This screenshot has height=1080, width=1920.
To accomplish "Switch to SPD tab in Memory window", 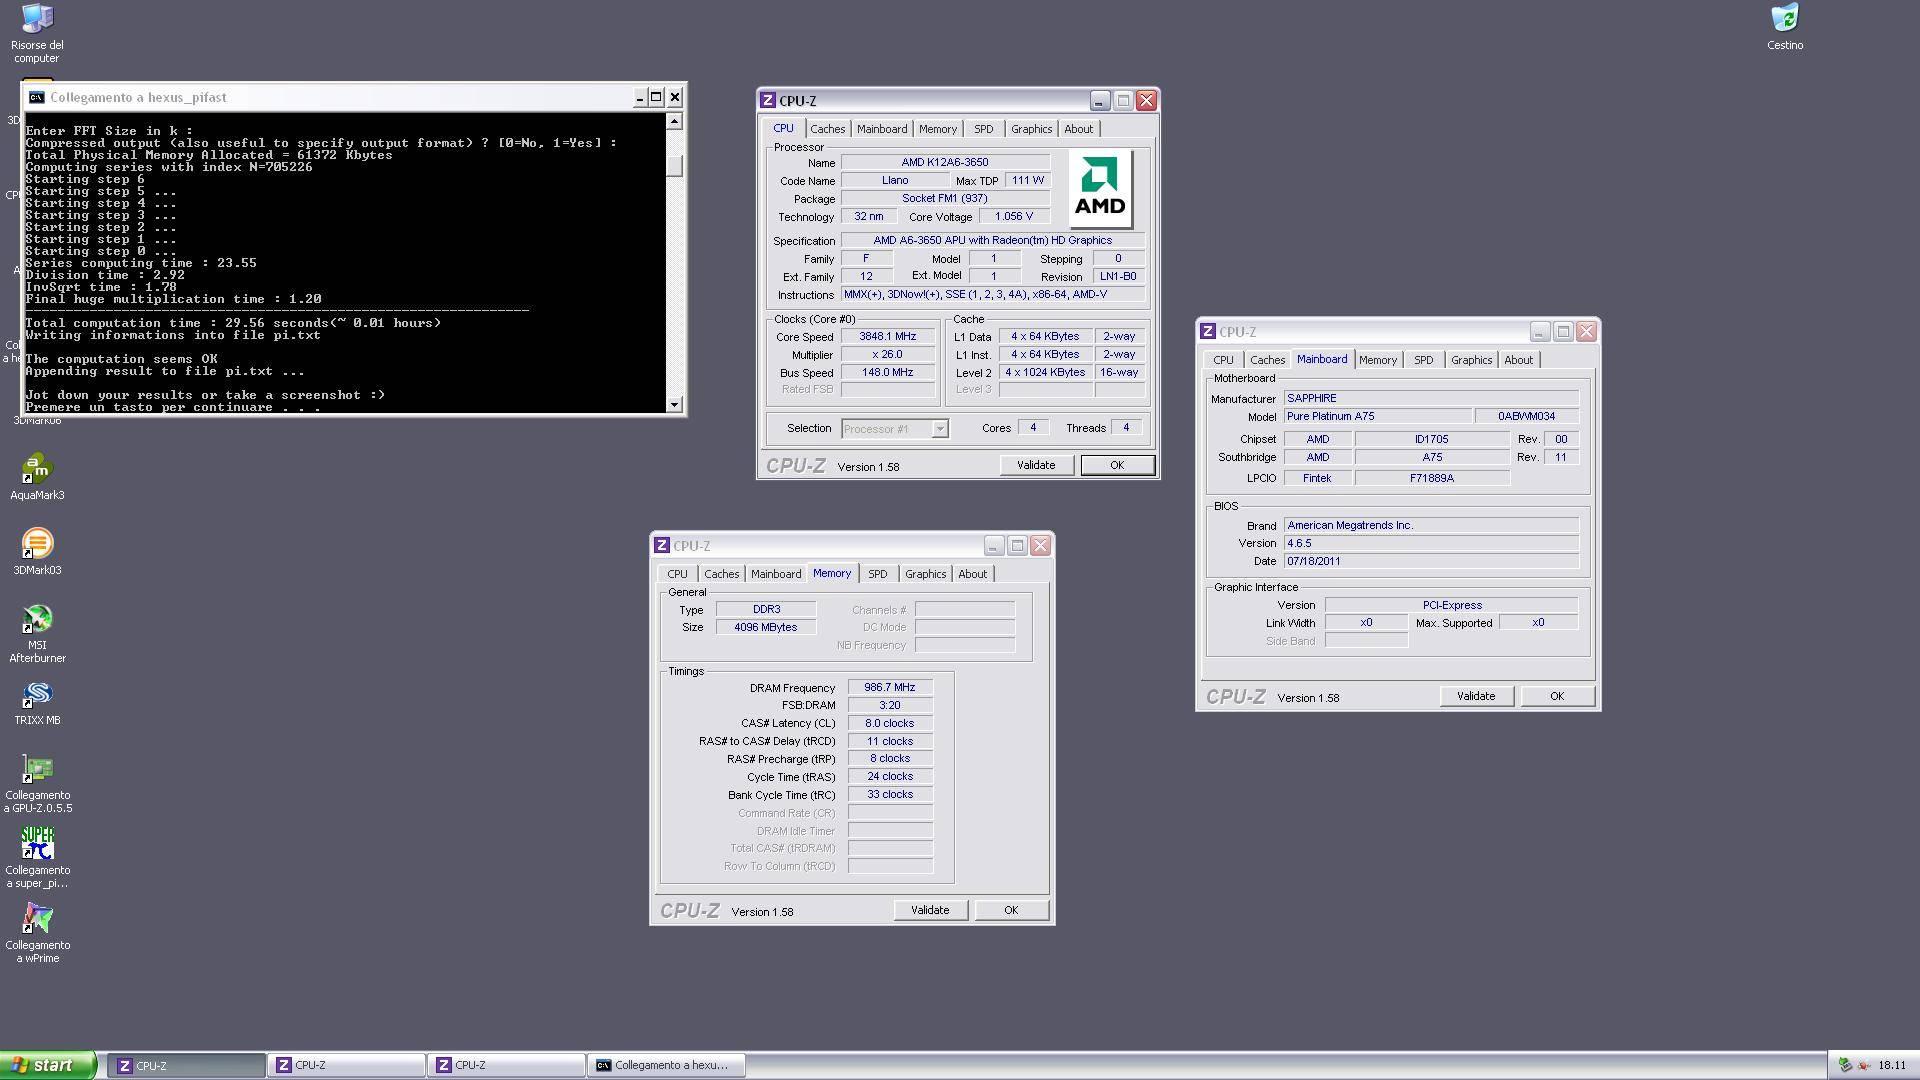I will tap(877, 574).
